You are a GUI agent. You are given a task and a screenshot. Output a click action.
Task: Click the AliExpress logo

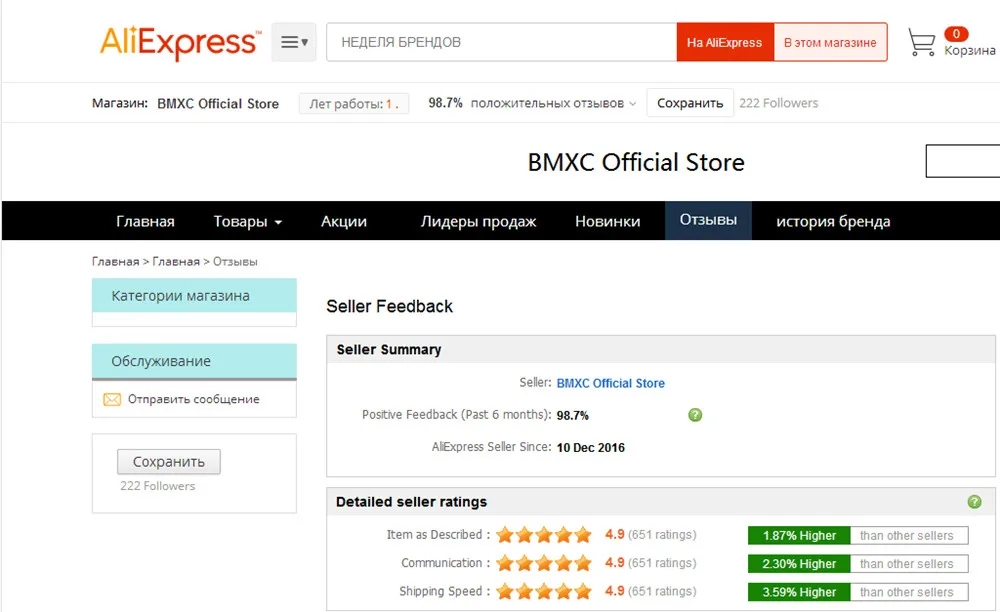click(x=180, y=42)
